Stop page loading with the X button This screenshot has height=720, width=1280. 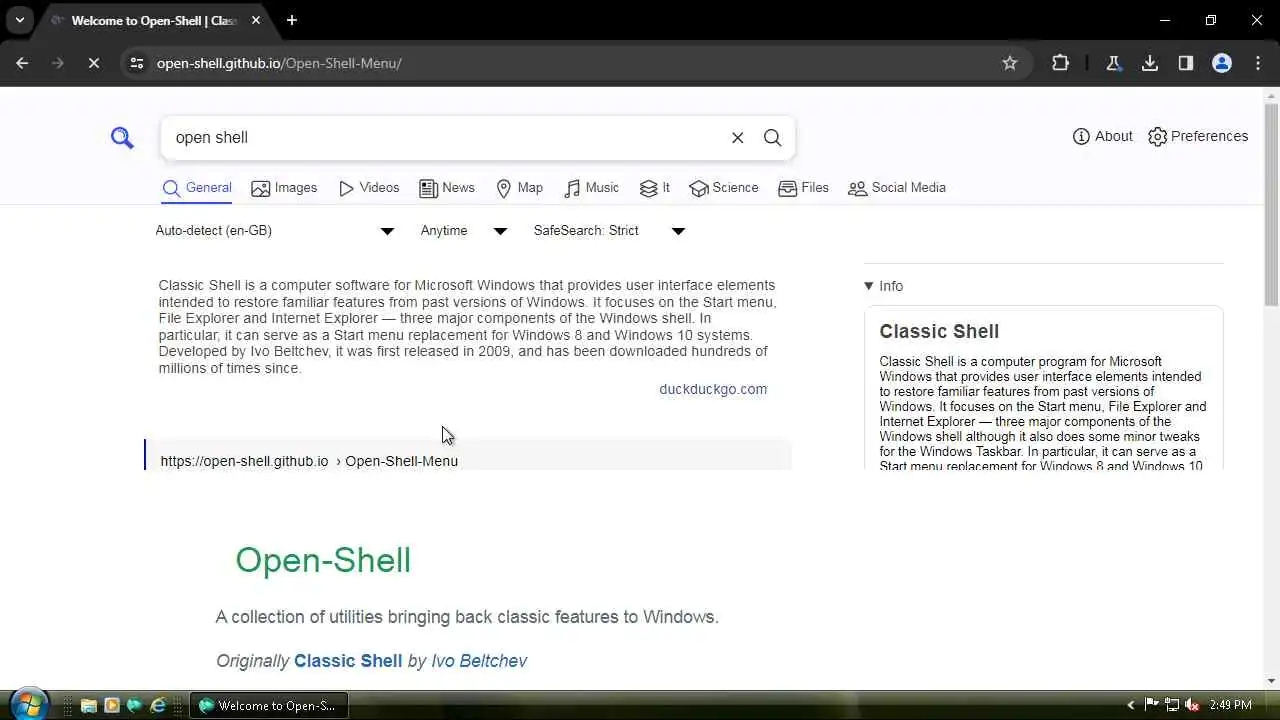pyautogui.click(x=93, y=63)
